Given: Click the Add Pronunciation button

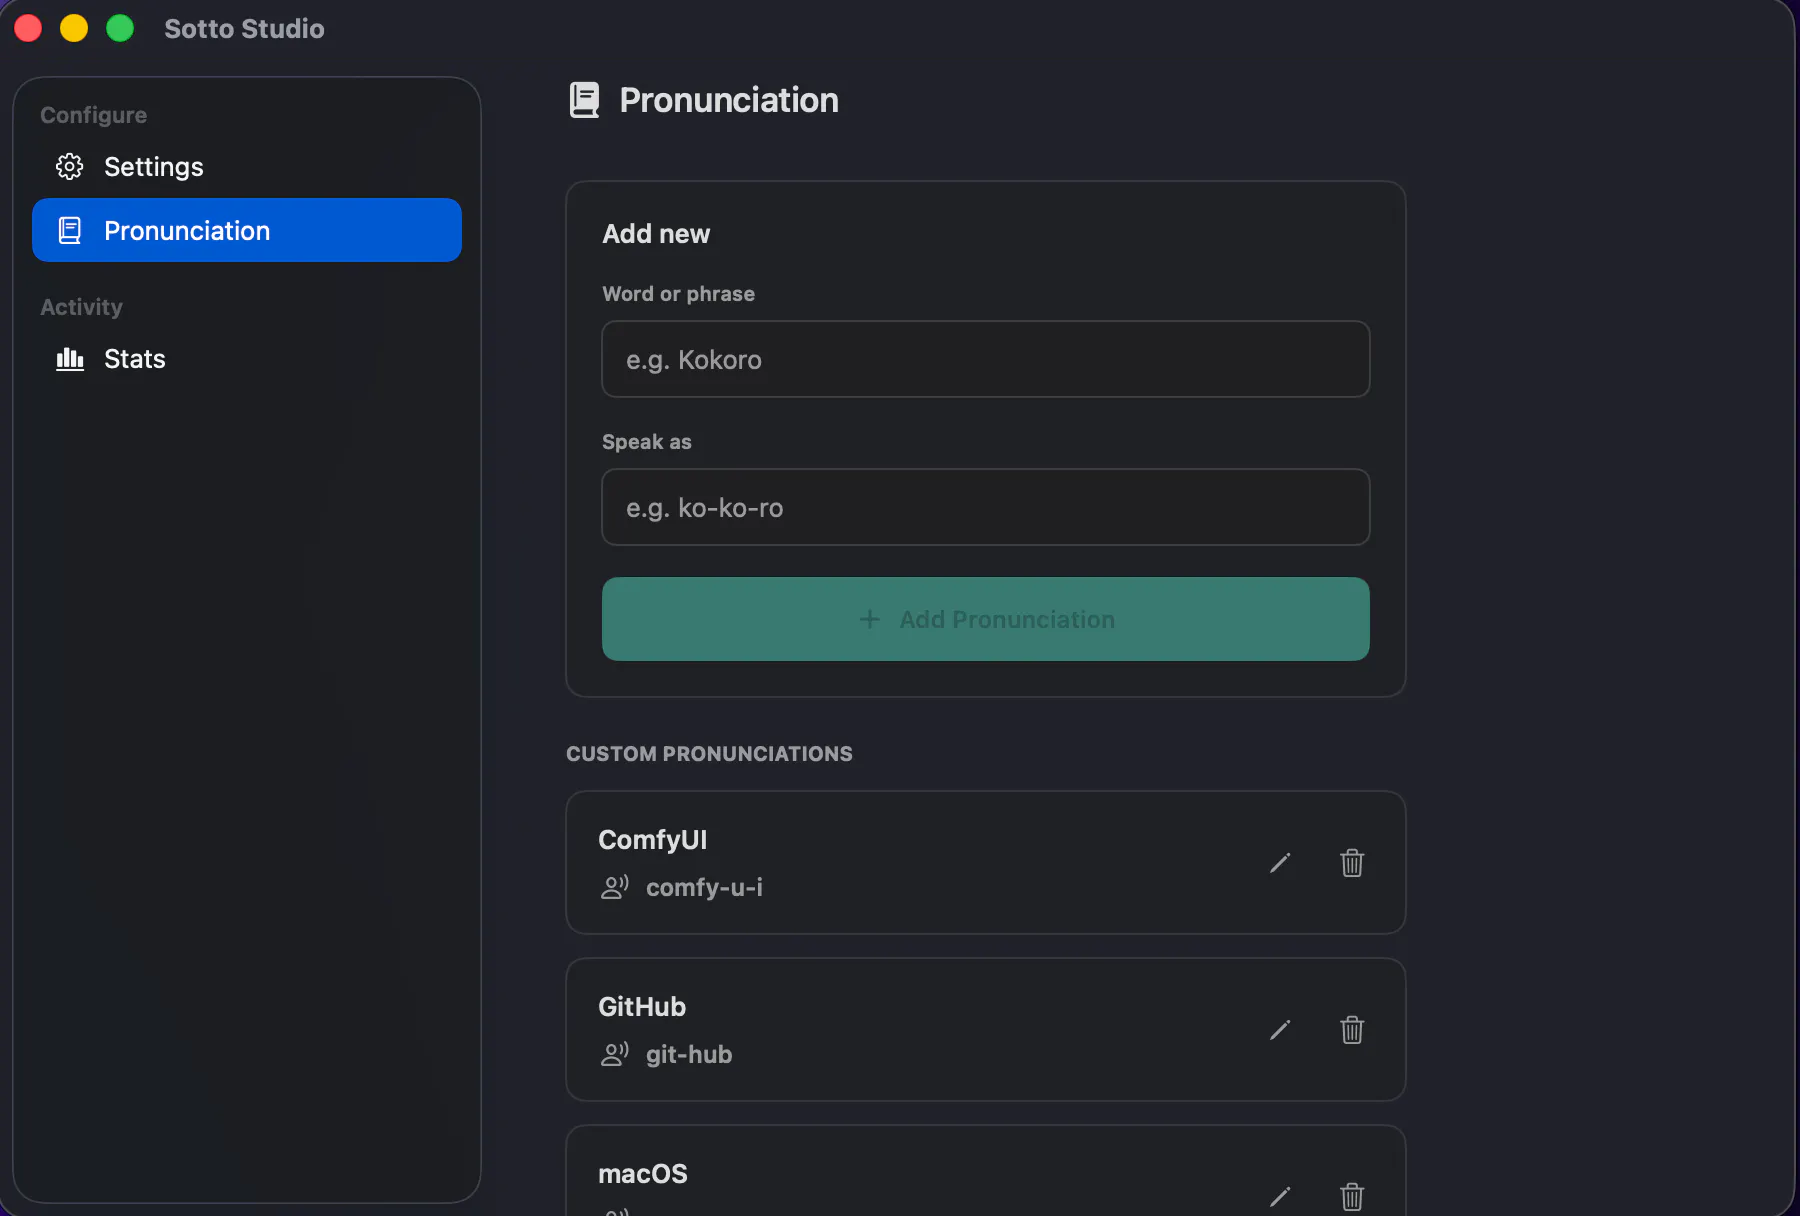Looking at the screenshot, I should pos(986,619).
